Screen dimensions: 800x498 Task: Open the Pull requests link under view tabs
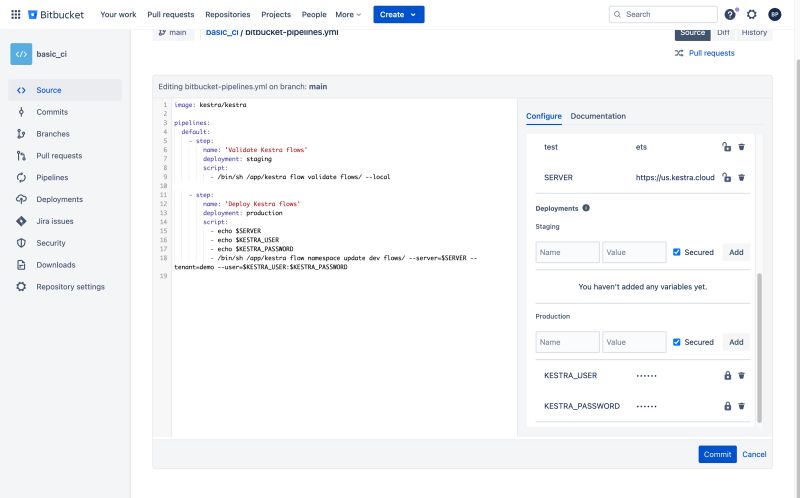[712, 53]
